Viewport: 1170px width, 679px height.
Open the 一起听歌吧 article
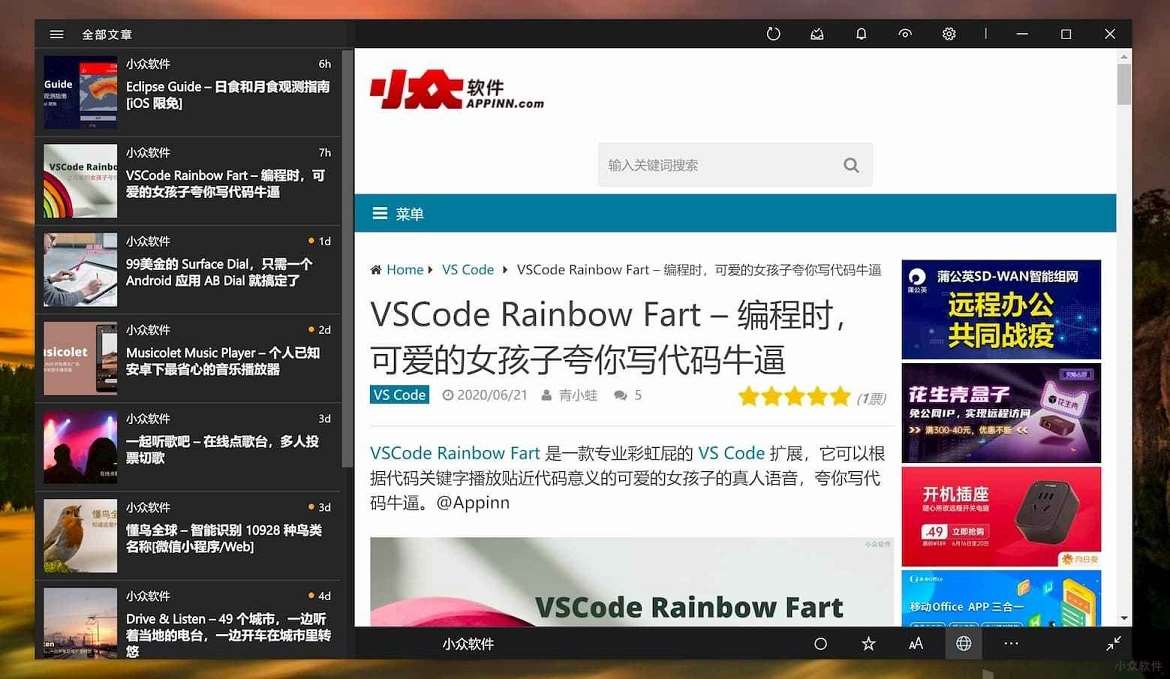pos(188,448)
